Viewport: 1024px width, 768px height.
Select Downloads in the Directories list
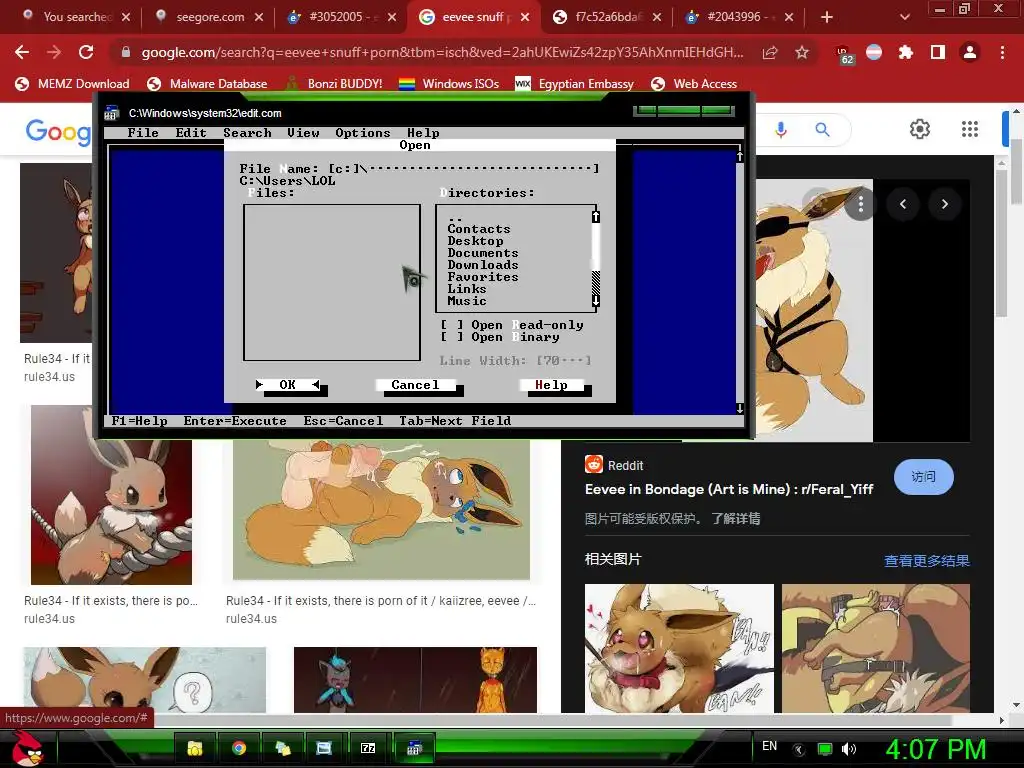pos(483,265)
